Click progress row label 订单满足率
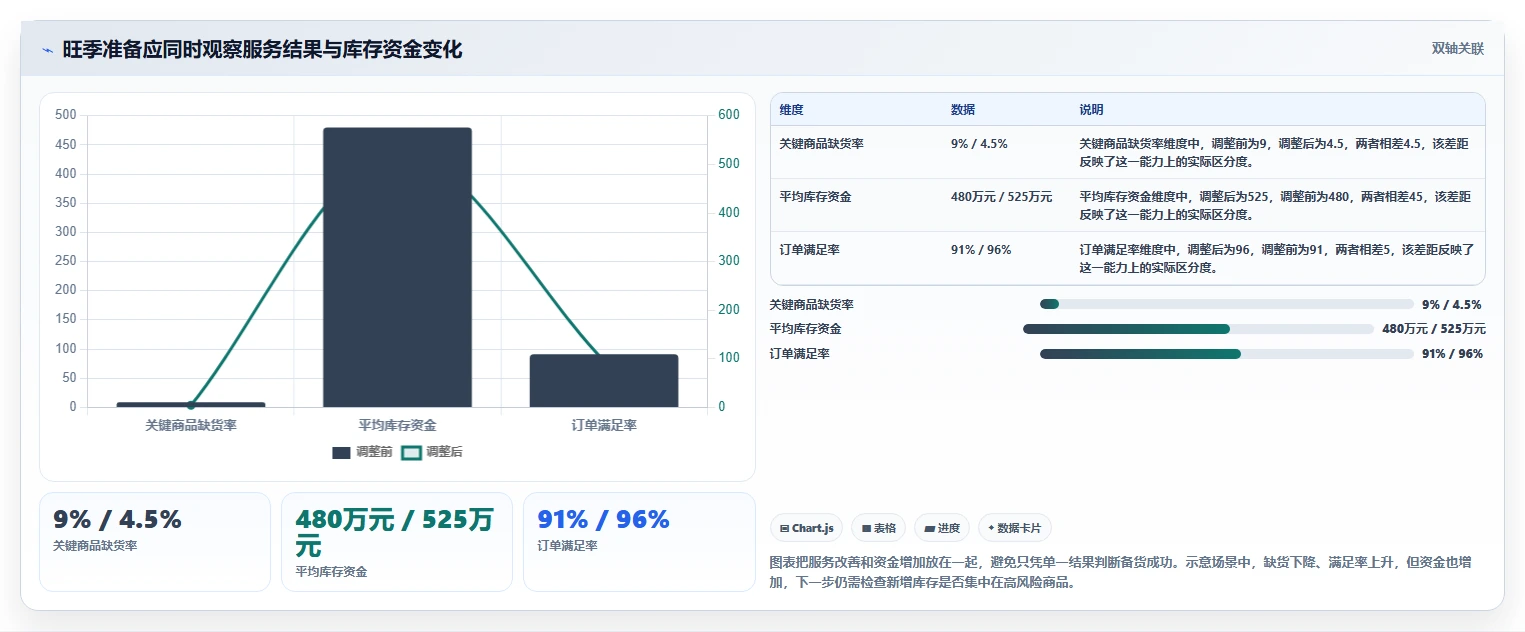Viewport: 1525px width, 632px height. [x=799, y=354]
